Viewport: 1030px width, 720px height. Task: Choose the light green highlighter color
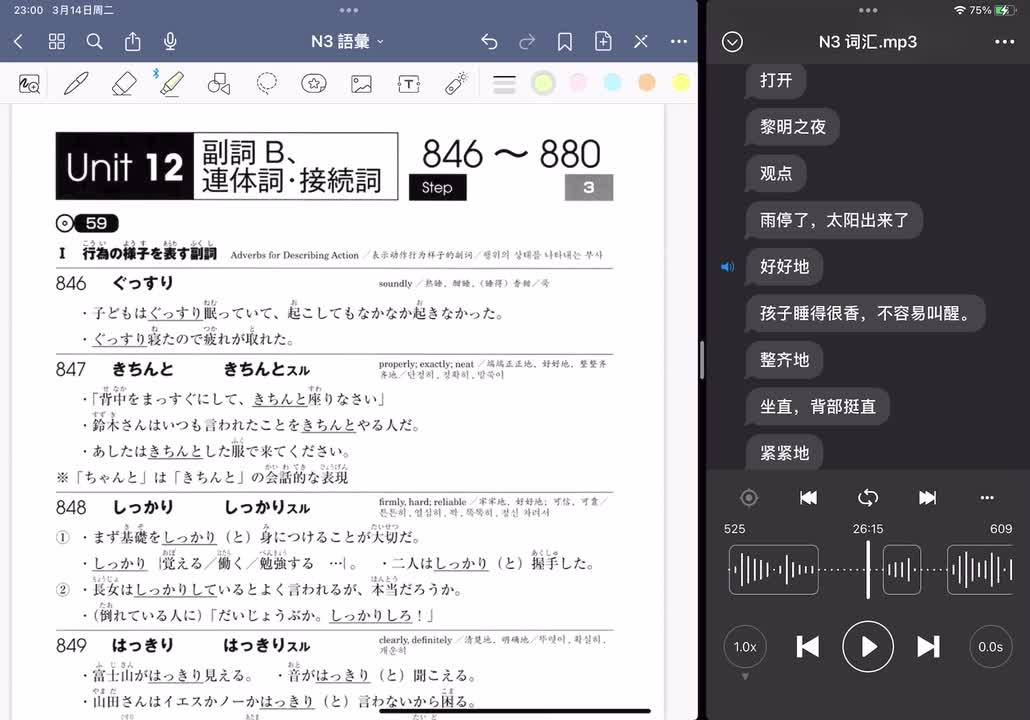(x=543, y=83)
